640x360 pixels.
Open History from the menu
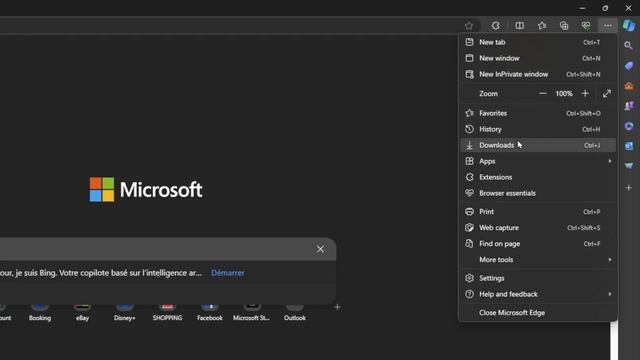pyautogui.click(x=538, y=129)
